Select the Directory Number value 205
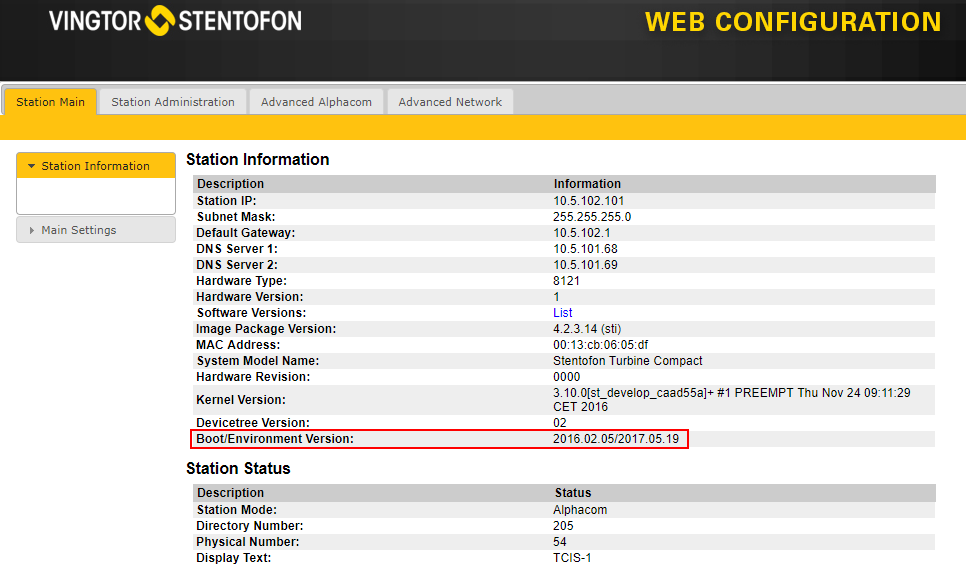966x569 pixels. coord(563,526)
